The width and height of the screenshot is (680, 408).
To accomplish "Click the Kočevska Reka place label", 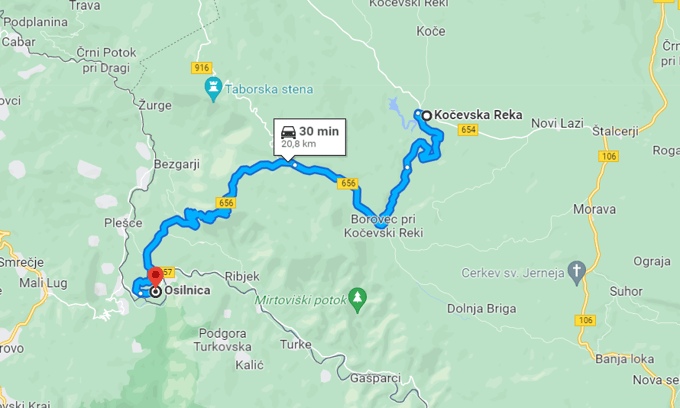I will tap(478, 115).
